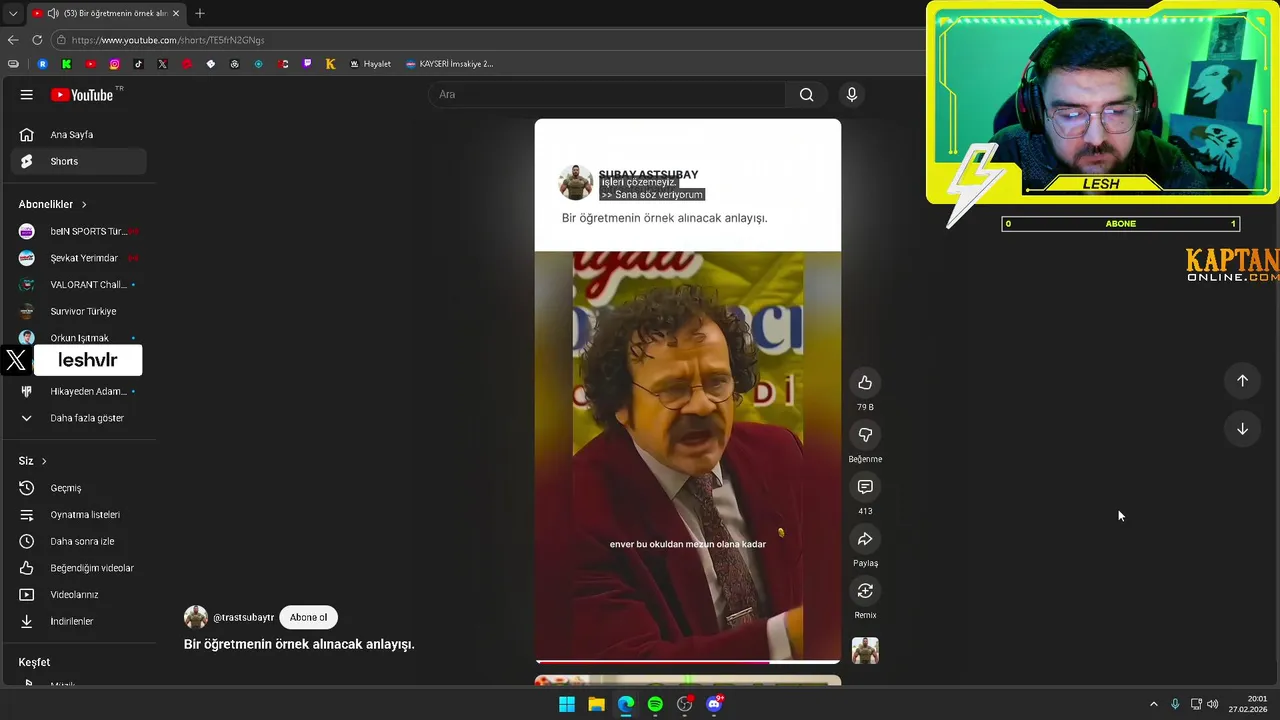
Task: Open the sound thumbnail below Remix
Action: (865, 651)
